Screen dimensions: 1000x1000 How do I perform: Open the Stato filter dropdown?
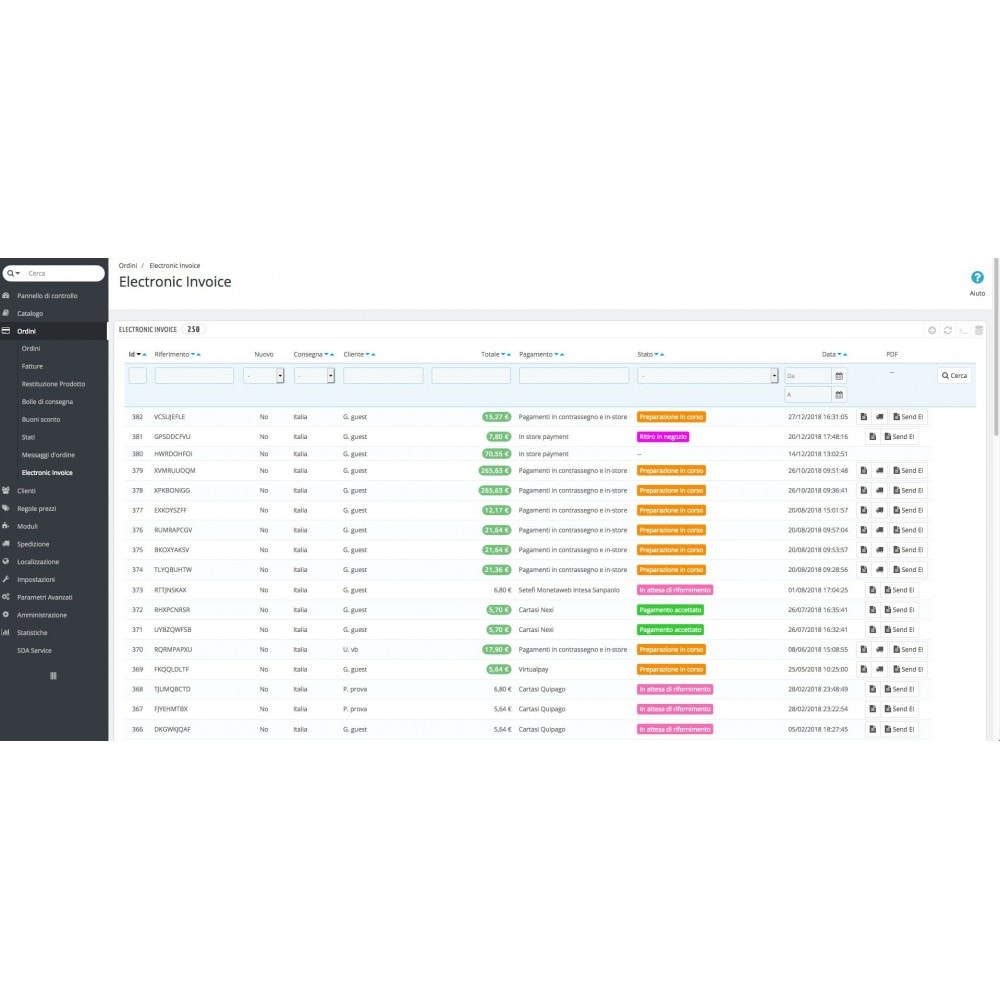click(x=707, y=376)
